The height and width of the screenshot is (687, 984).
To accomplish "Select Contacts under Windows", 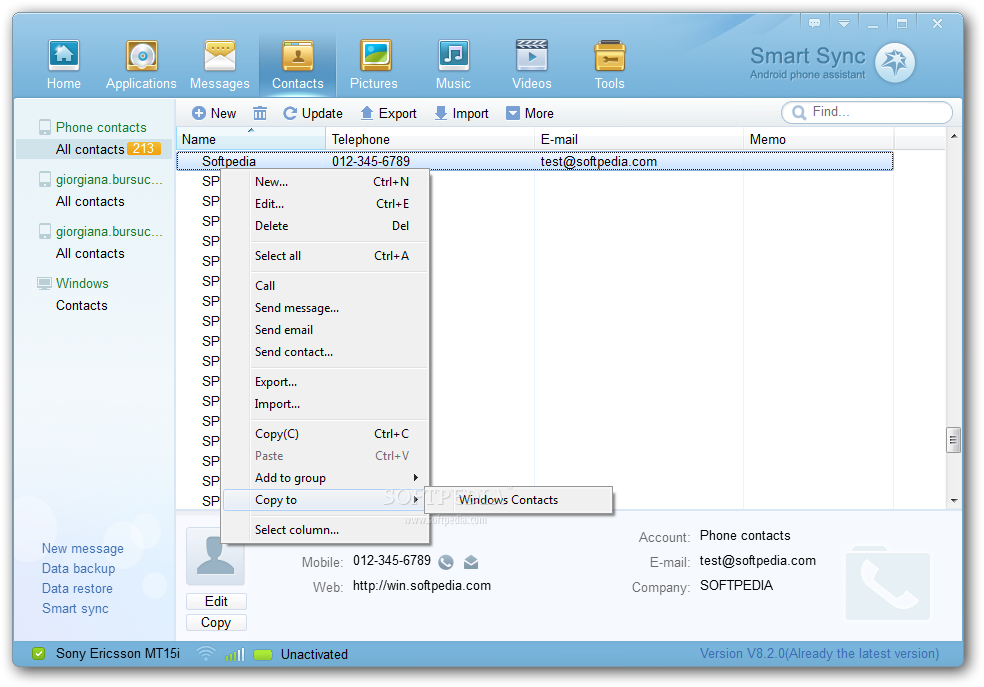I will point(82,306).
